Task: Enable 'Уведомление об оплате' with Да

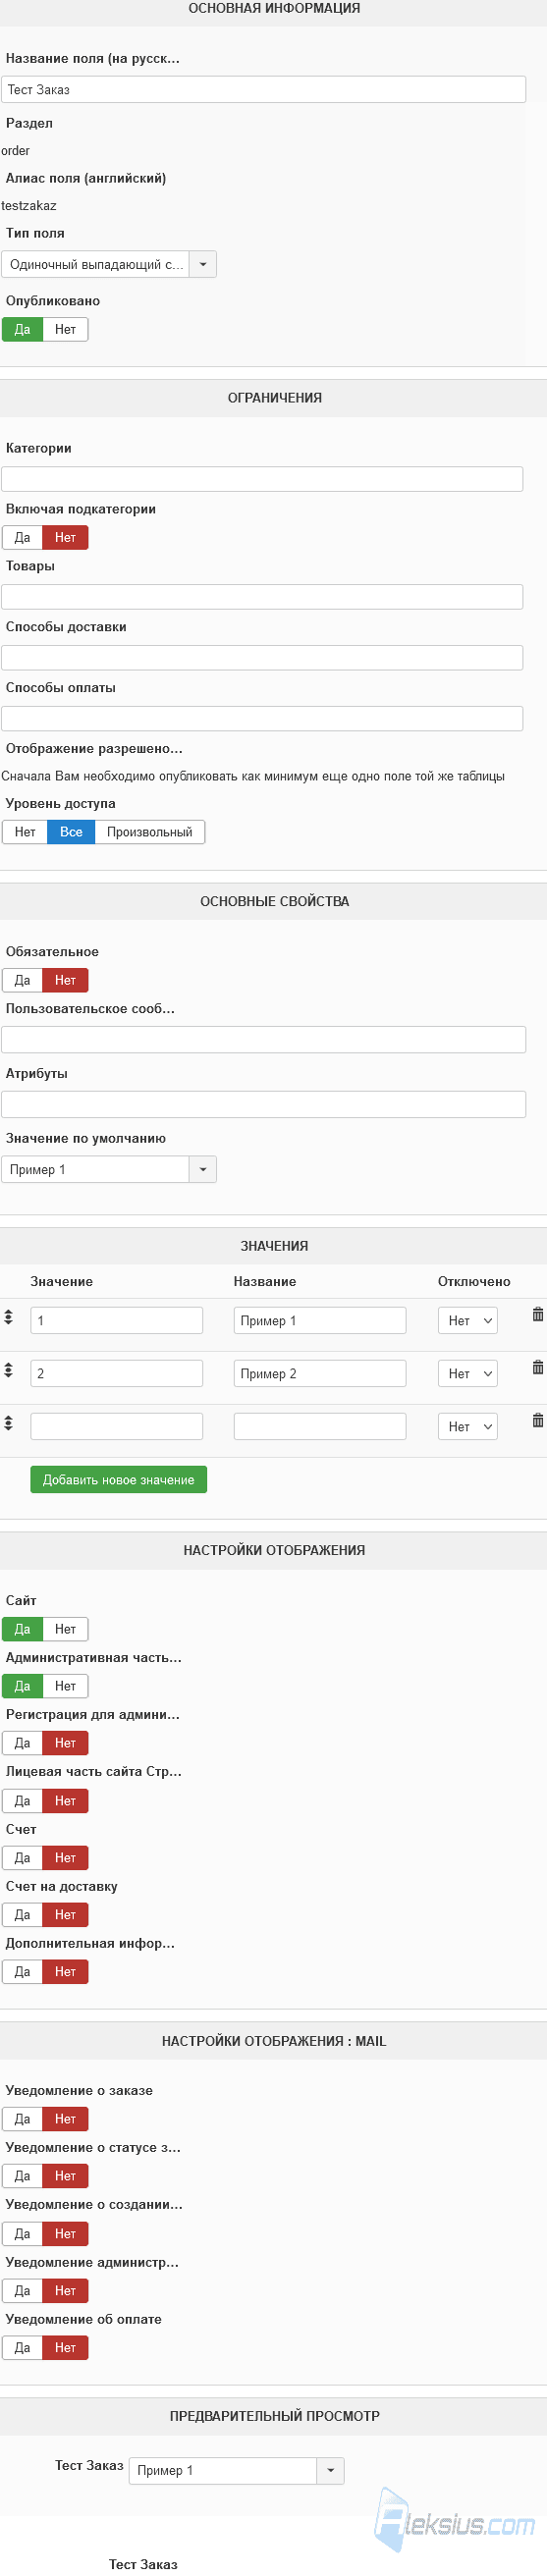Action: pos(22,2348)
